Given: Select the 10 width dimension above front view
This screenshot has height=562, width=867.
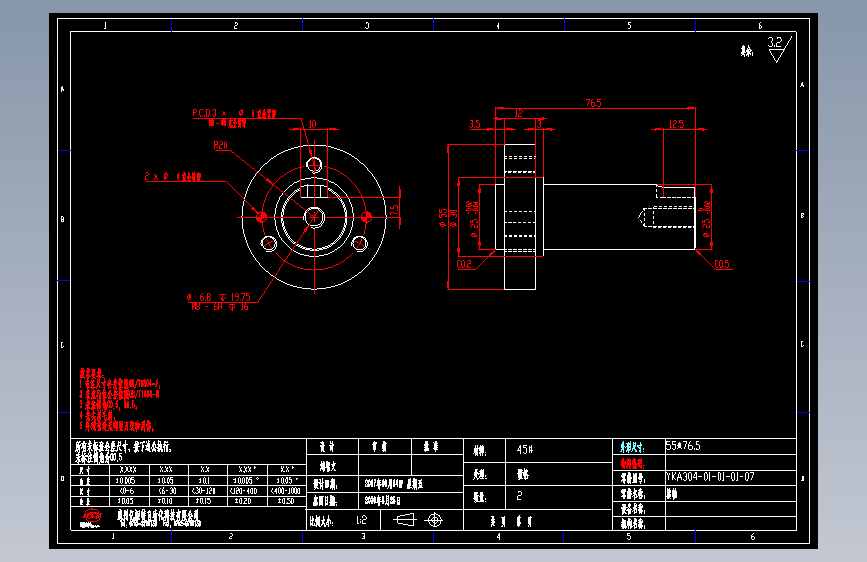Looking at the screenshot, I should click(312, 124).
